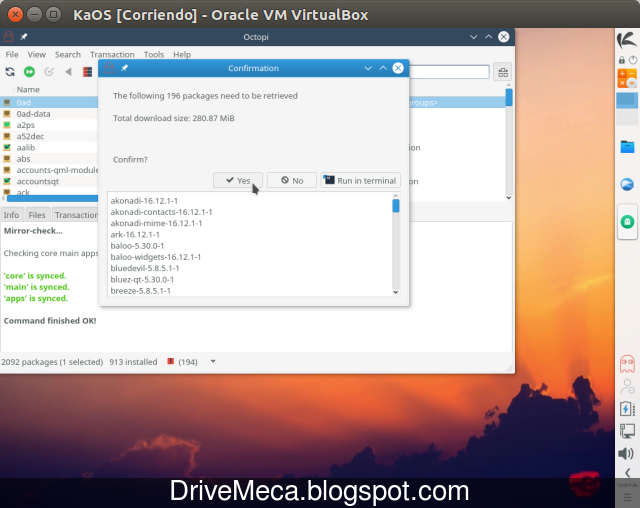
Task: Launch the web browser icon in side panel
Action: tap(627, 184)
